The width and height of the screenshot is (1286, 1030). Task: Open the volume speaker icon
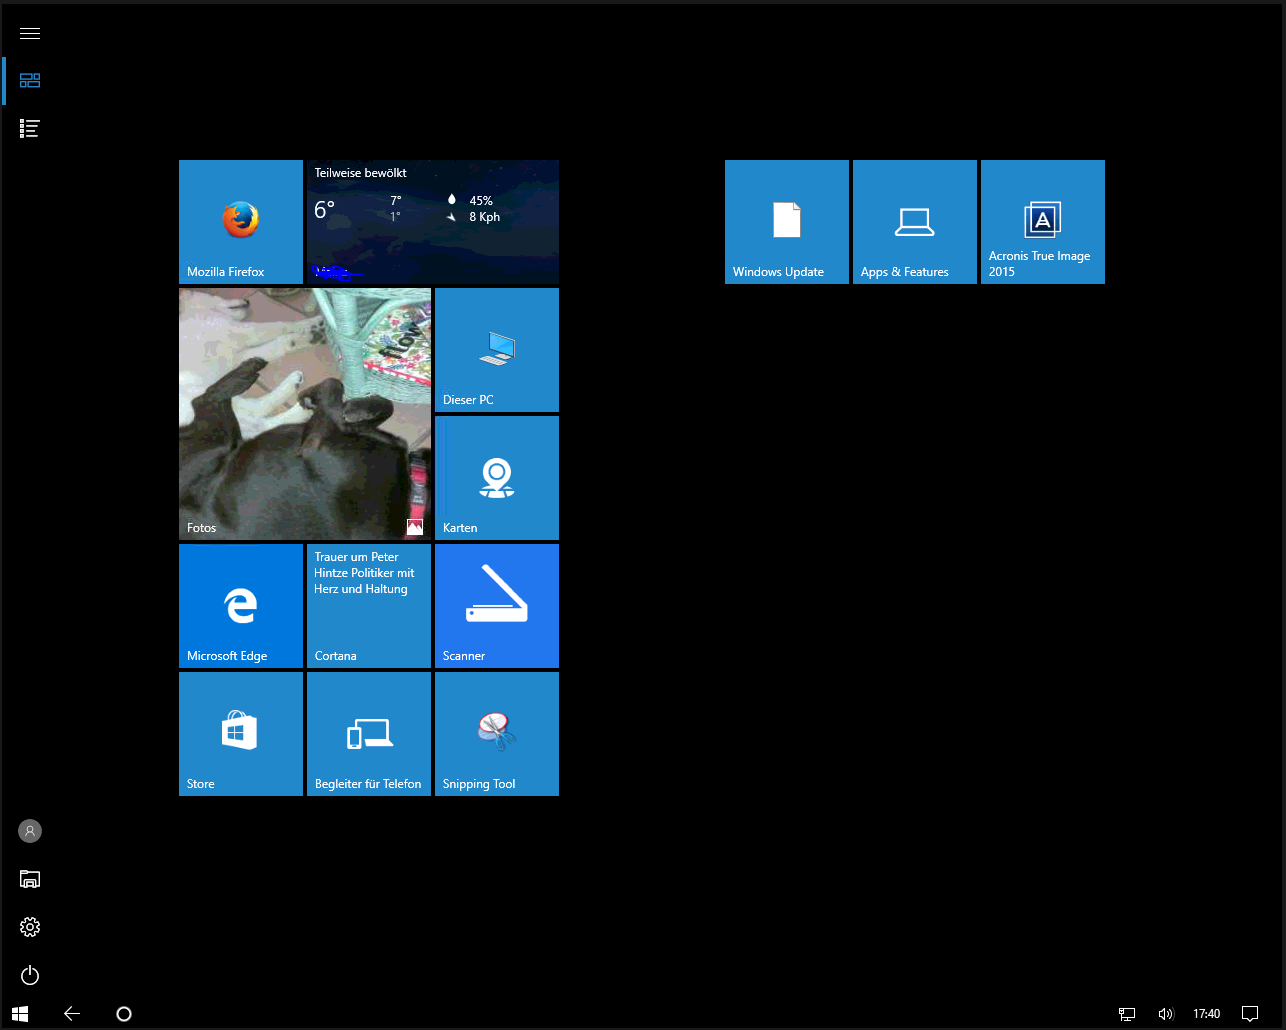1165,1014
